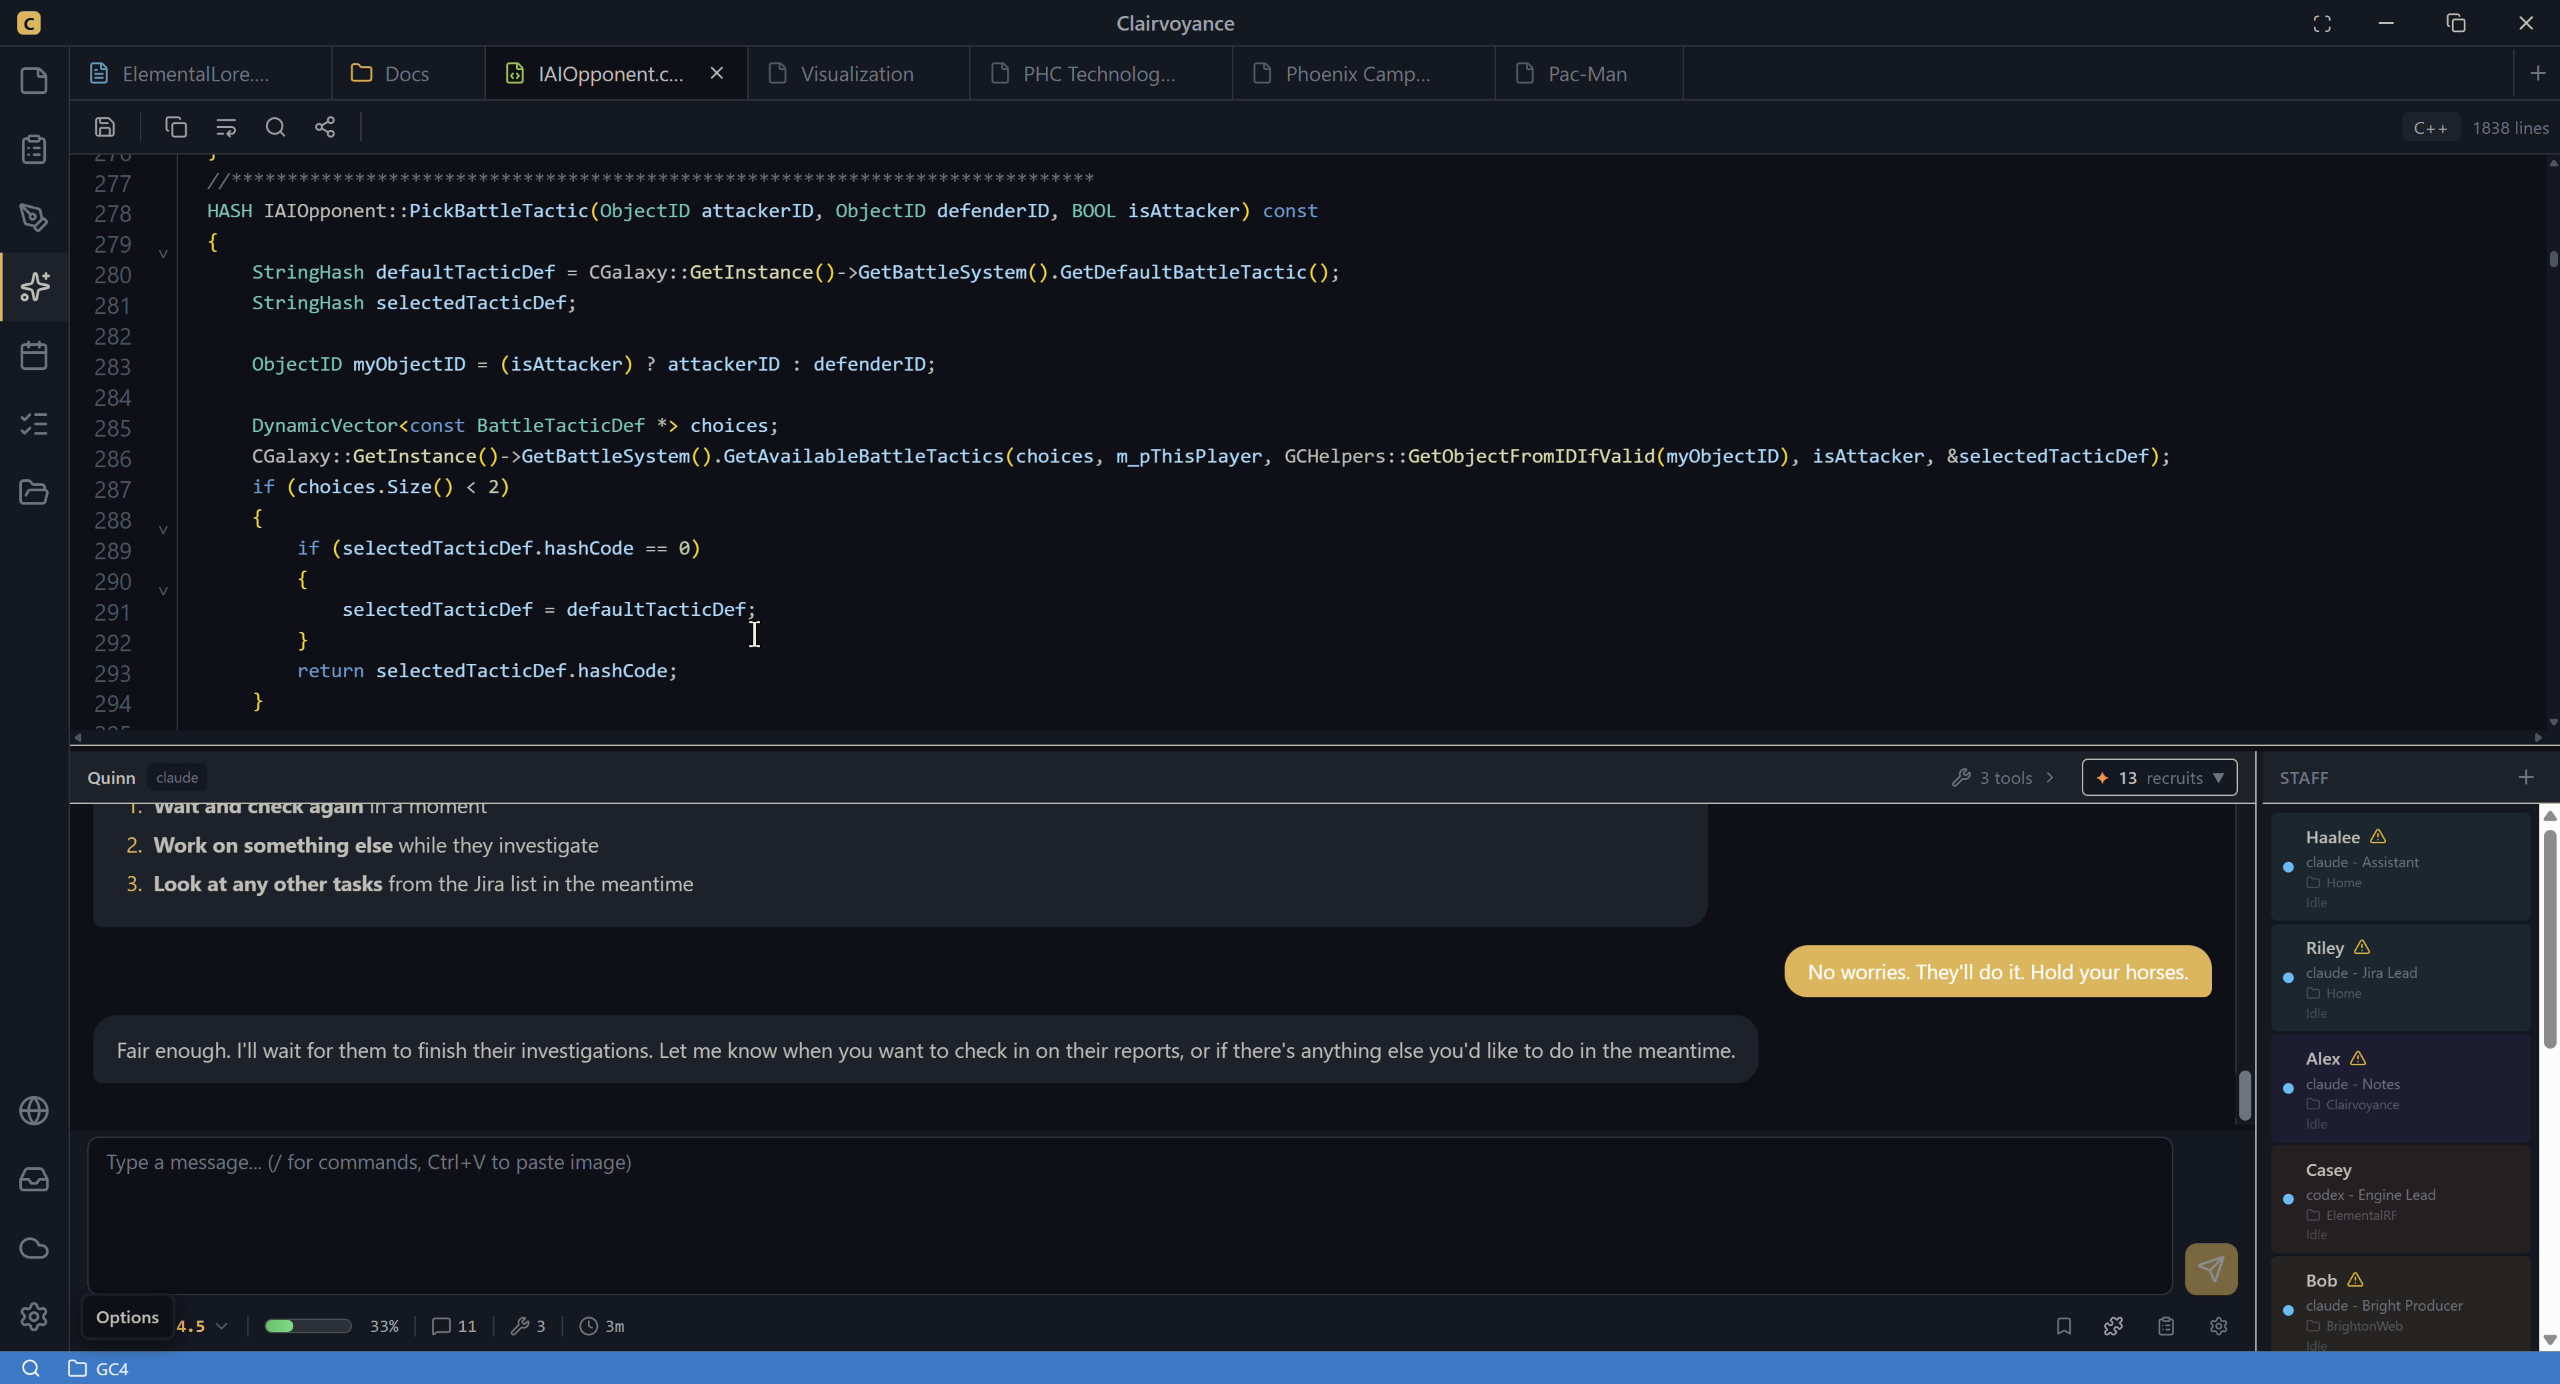Click the save file icon in editor toolbar
Viewport: 2560px width, 1384px height.
click(105, 127)
